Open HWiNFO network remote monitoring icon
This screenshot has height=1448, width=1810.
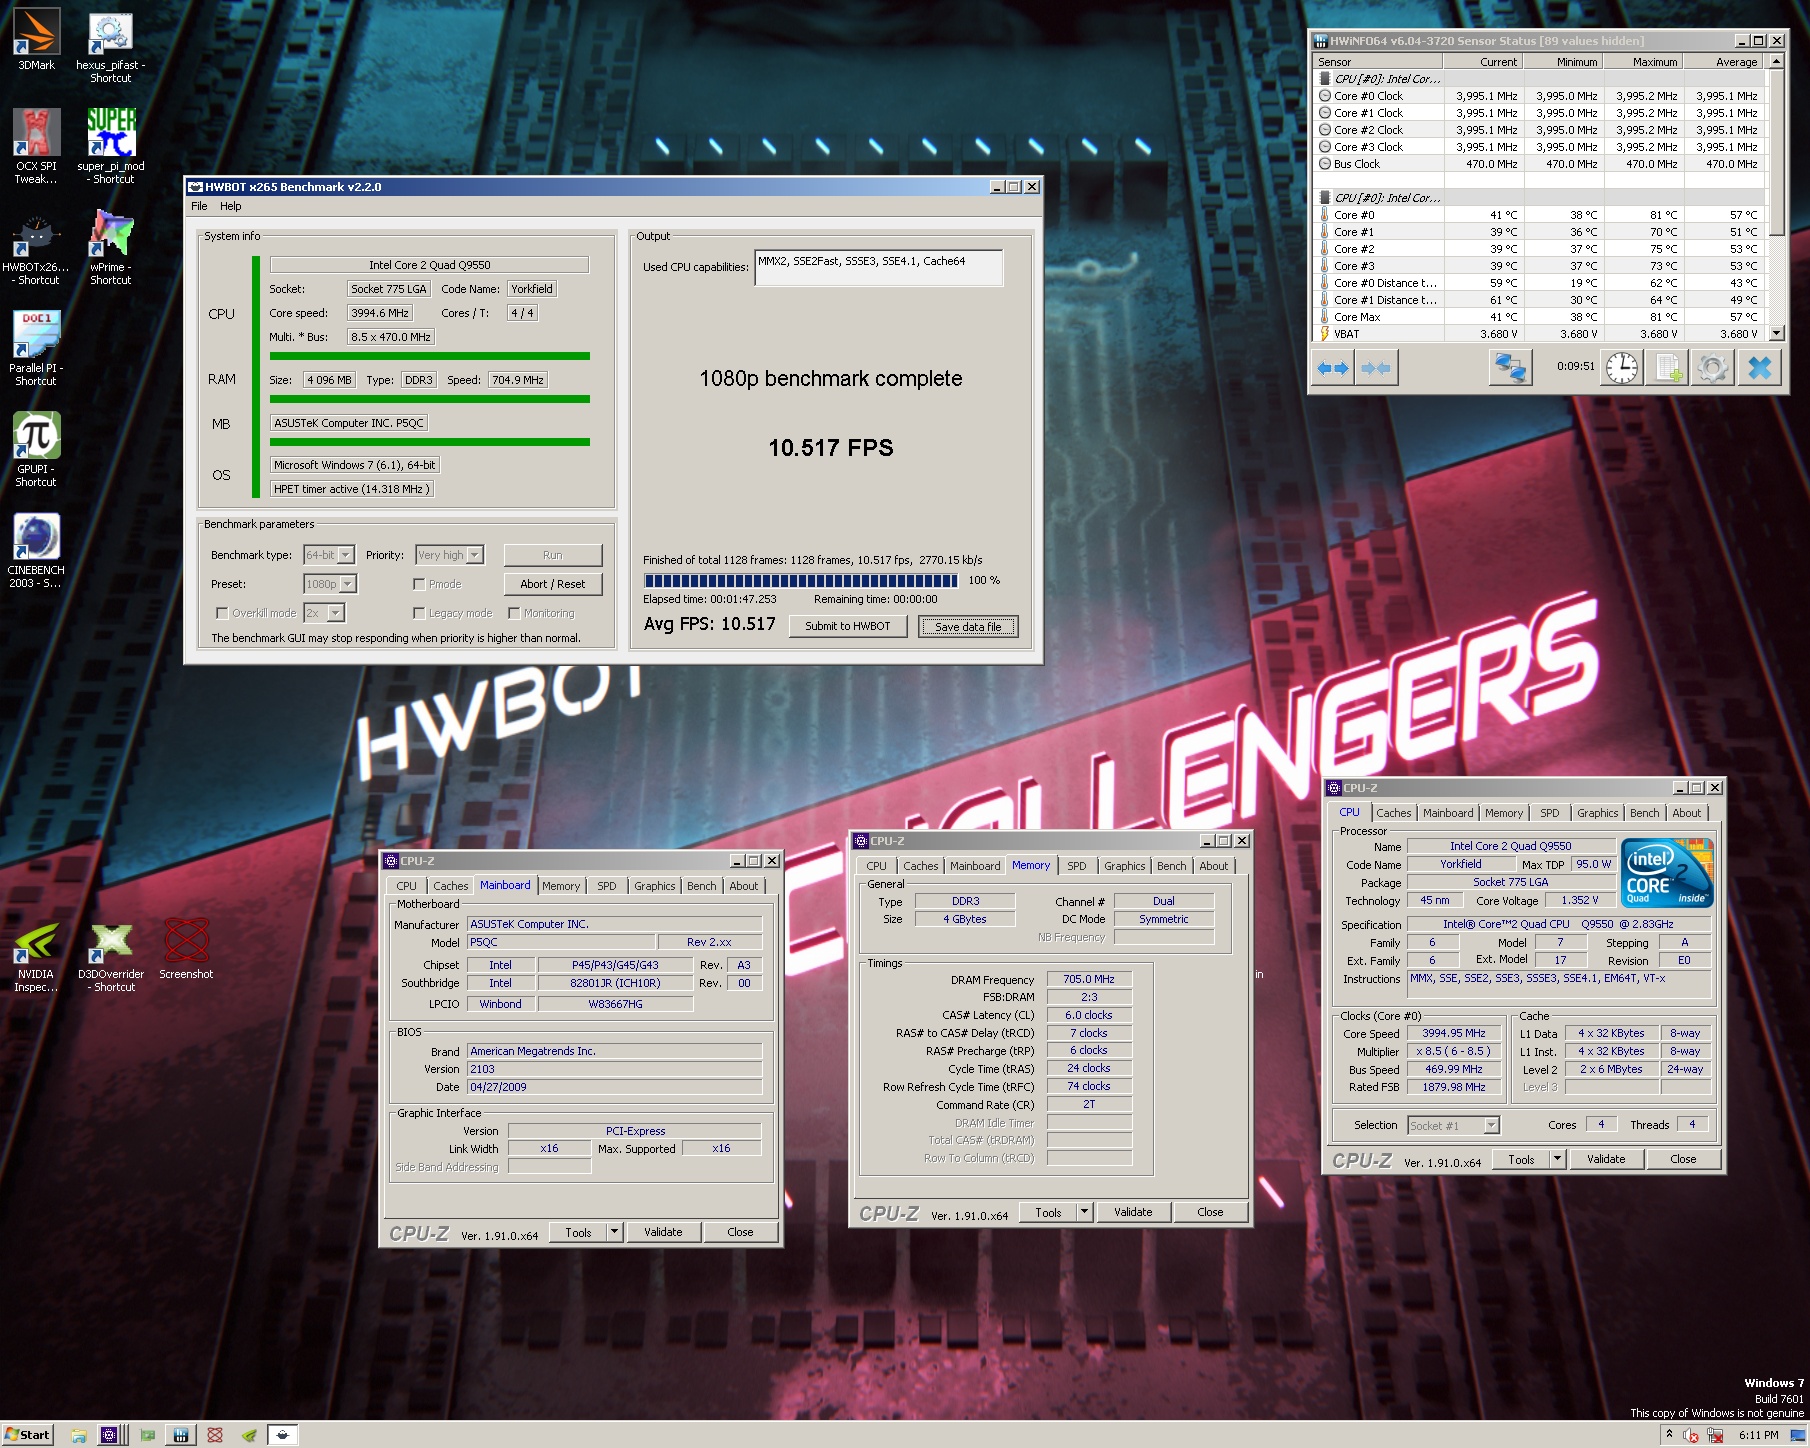[1509, 368]
